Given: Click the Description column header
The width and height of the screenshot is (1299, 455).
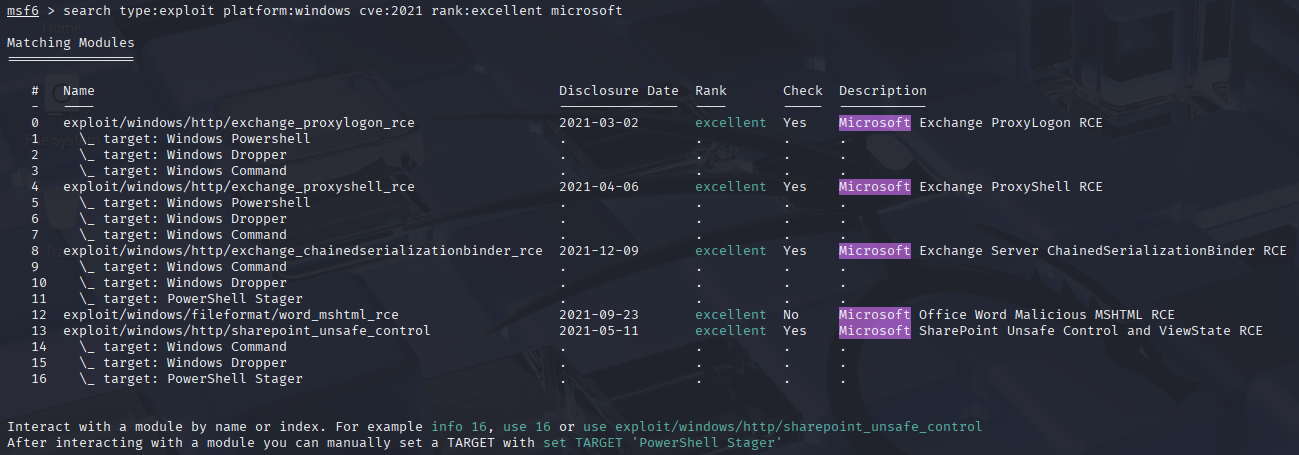Looking at the screenshot, I should click(882, 91).
